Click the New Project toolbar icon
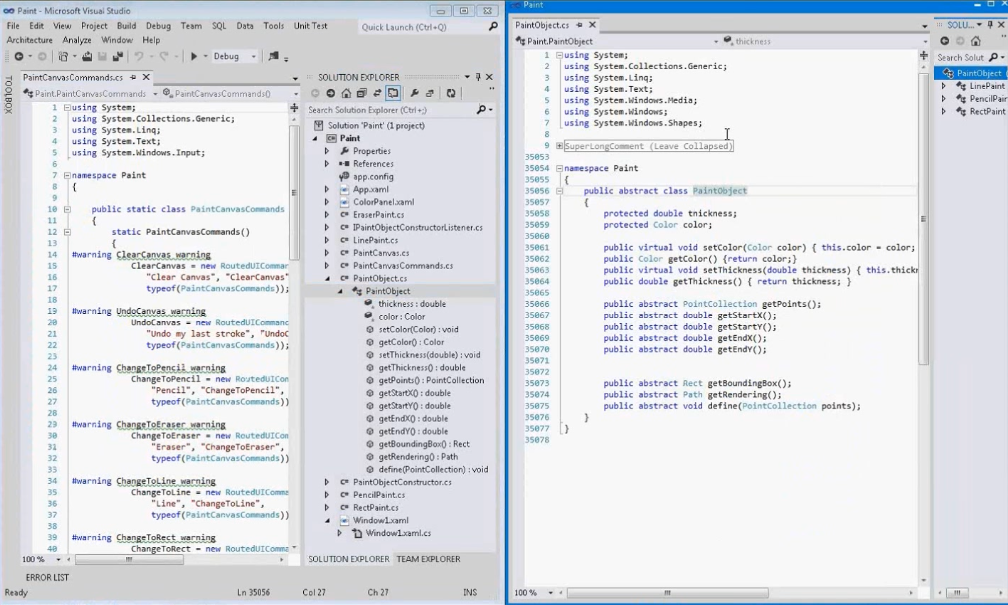 [x=63, y=57]
